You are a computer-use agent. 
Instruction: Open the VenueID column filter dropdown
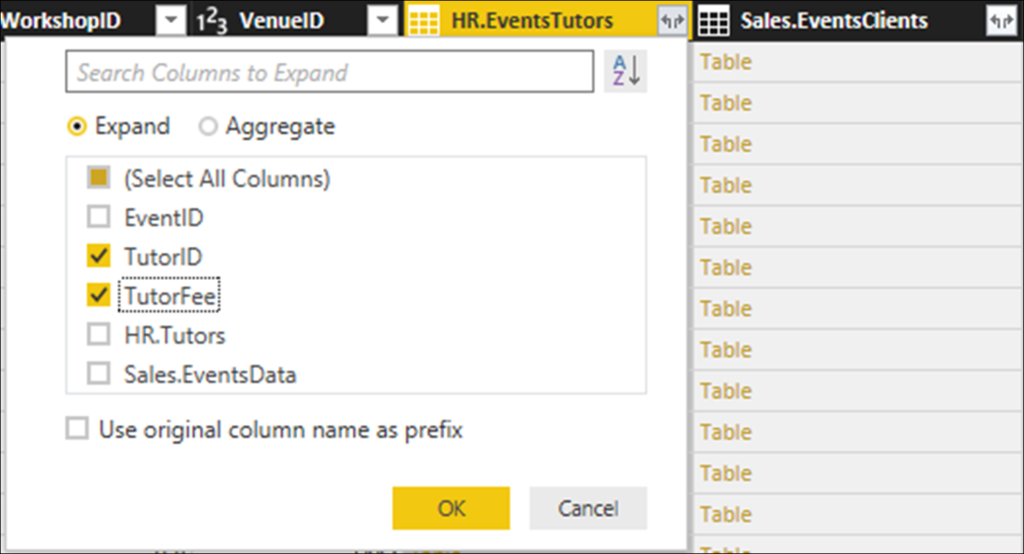[382, 21]
